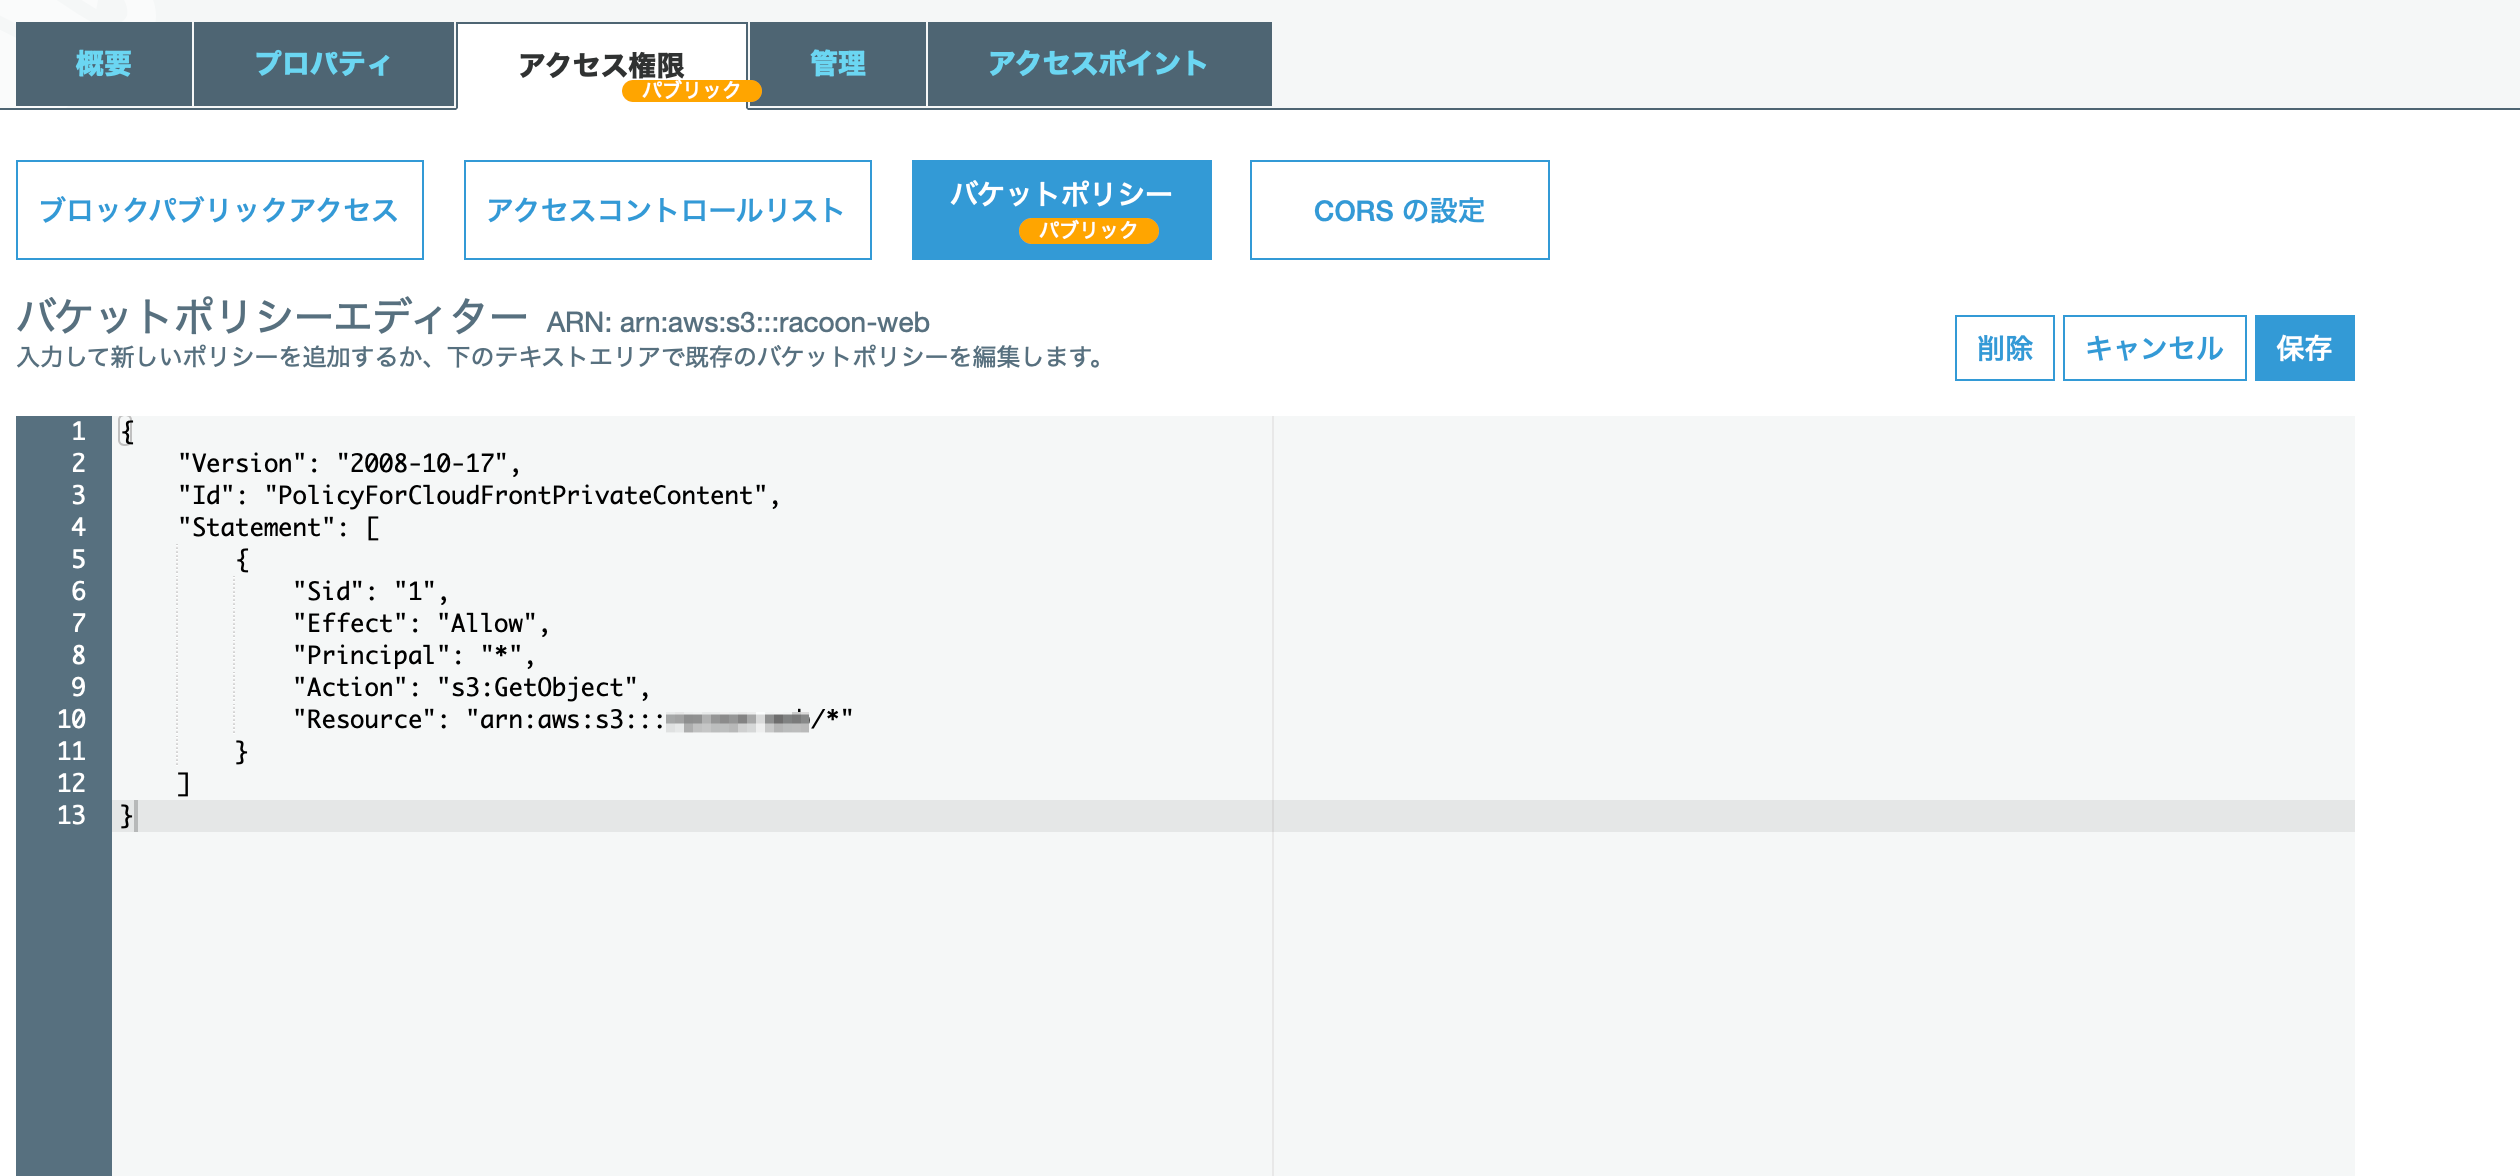The width and height of the screenshot is (2520, 1176).
Task: Open the 管理 tab
Action: (837, 64)
